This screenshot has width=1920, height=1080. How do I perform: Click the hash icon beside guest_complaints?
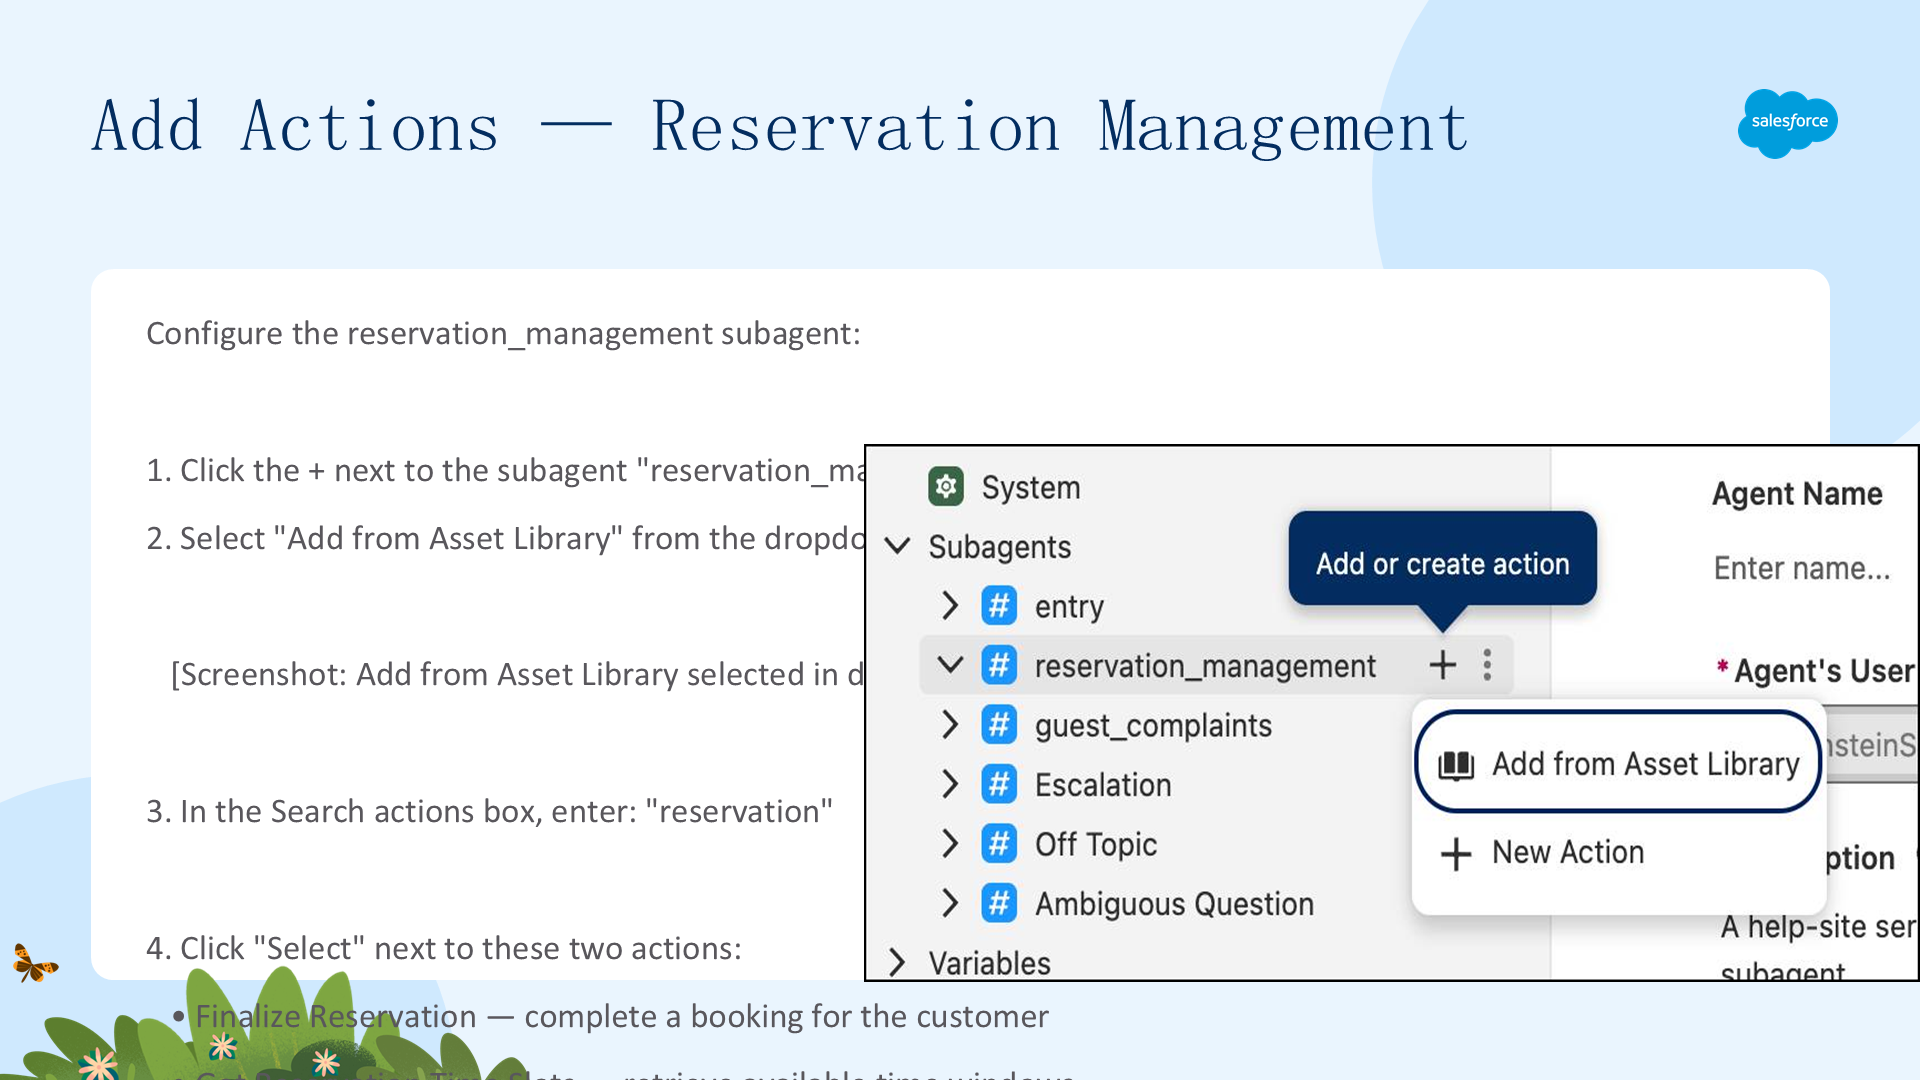click(x=999, y=725)
